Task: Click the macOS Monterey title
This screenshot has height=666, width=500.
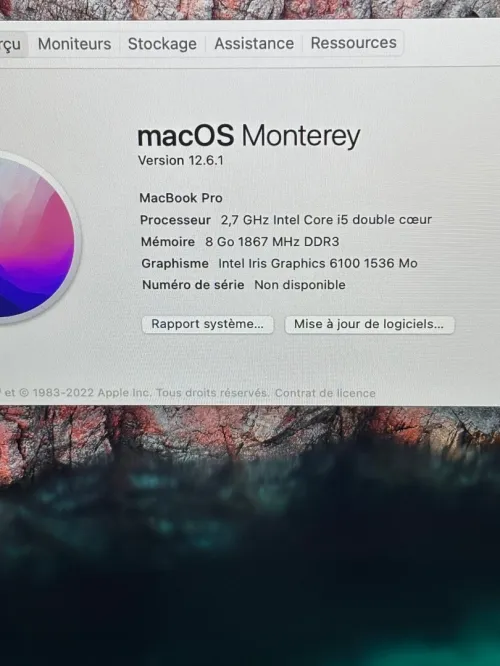Action: click(249, 136)
